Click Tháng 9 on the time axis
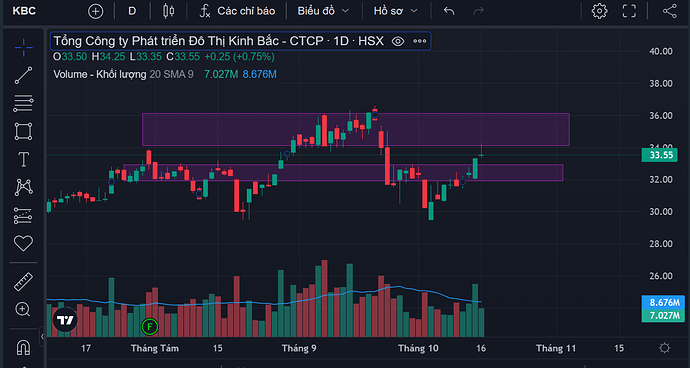This screenshot has width=690, height=368. [299, 348]
